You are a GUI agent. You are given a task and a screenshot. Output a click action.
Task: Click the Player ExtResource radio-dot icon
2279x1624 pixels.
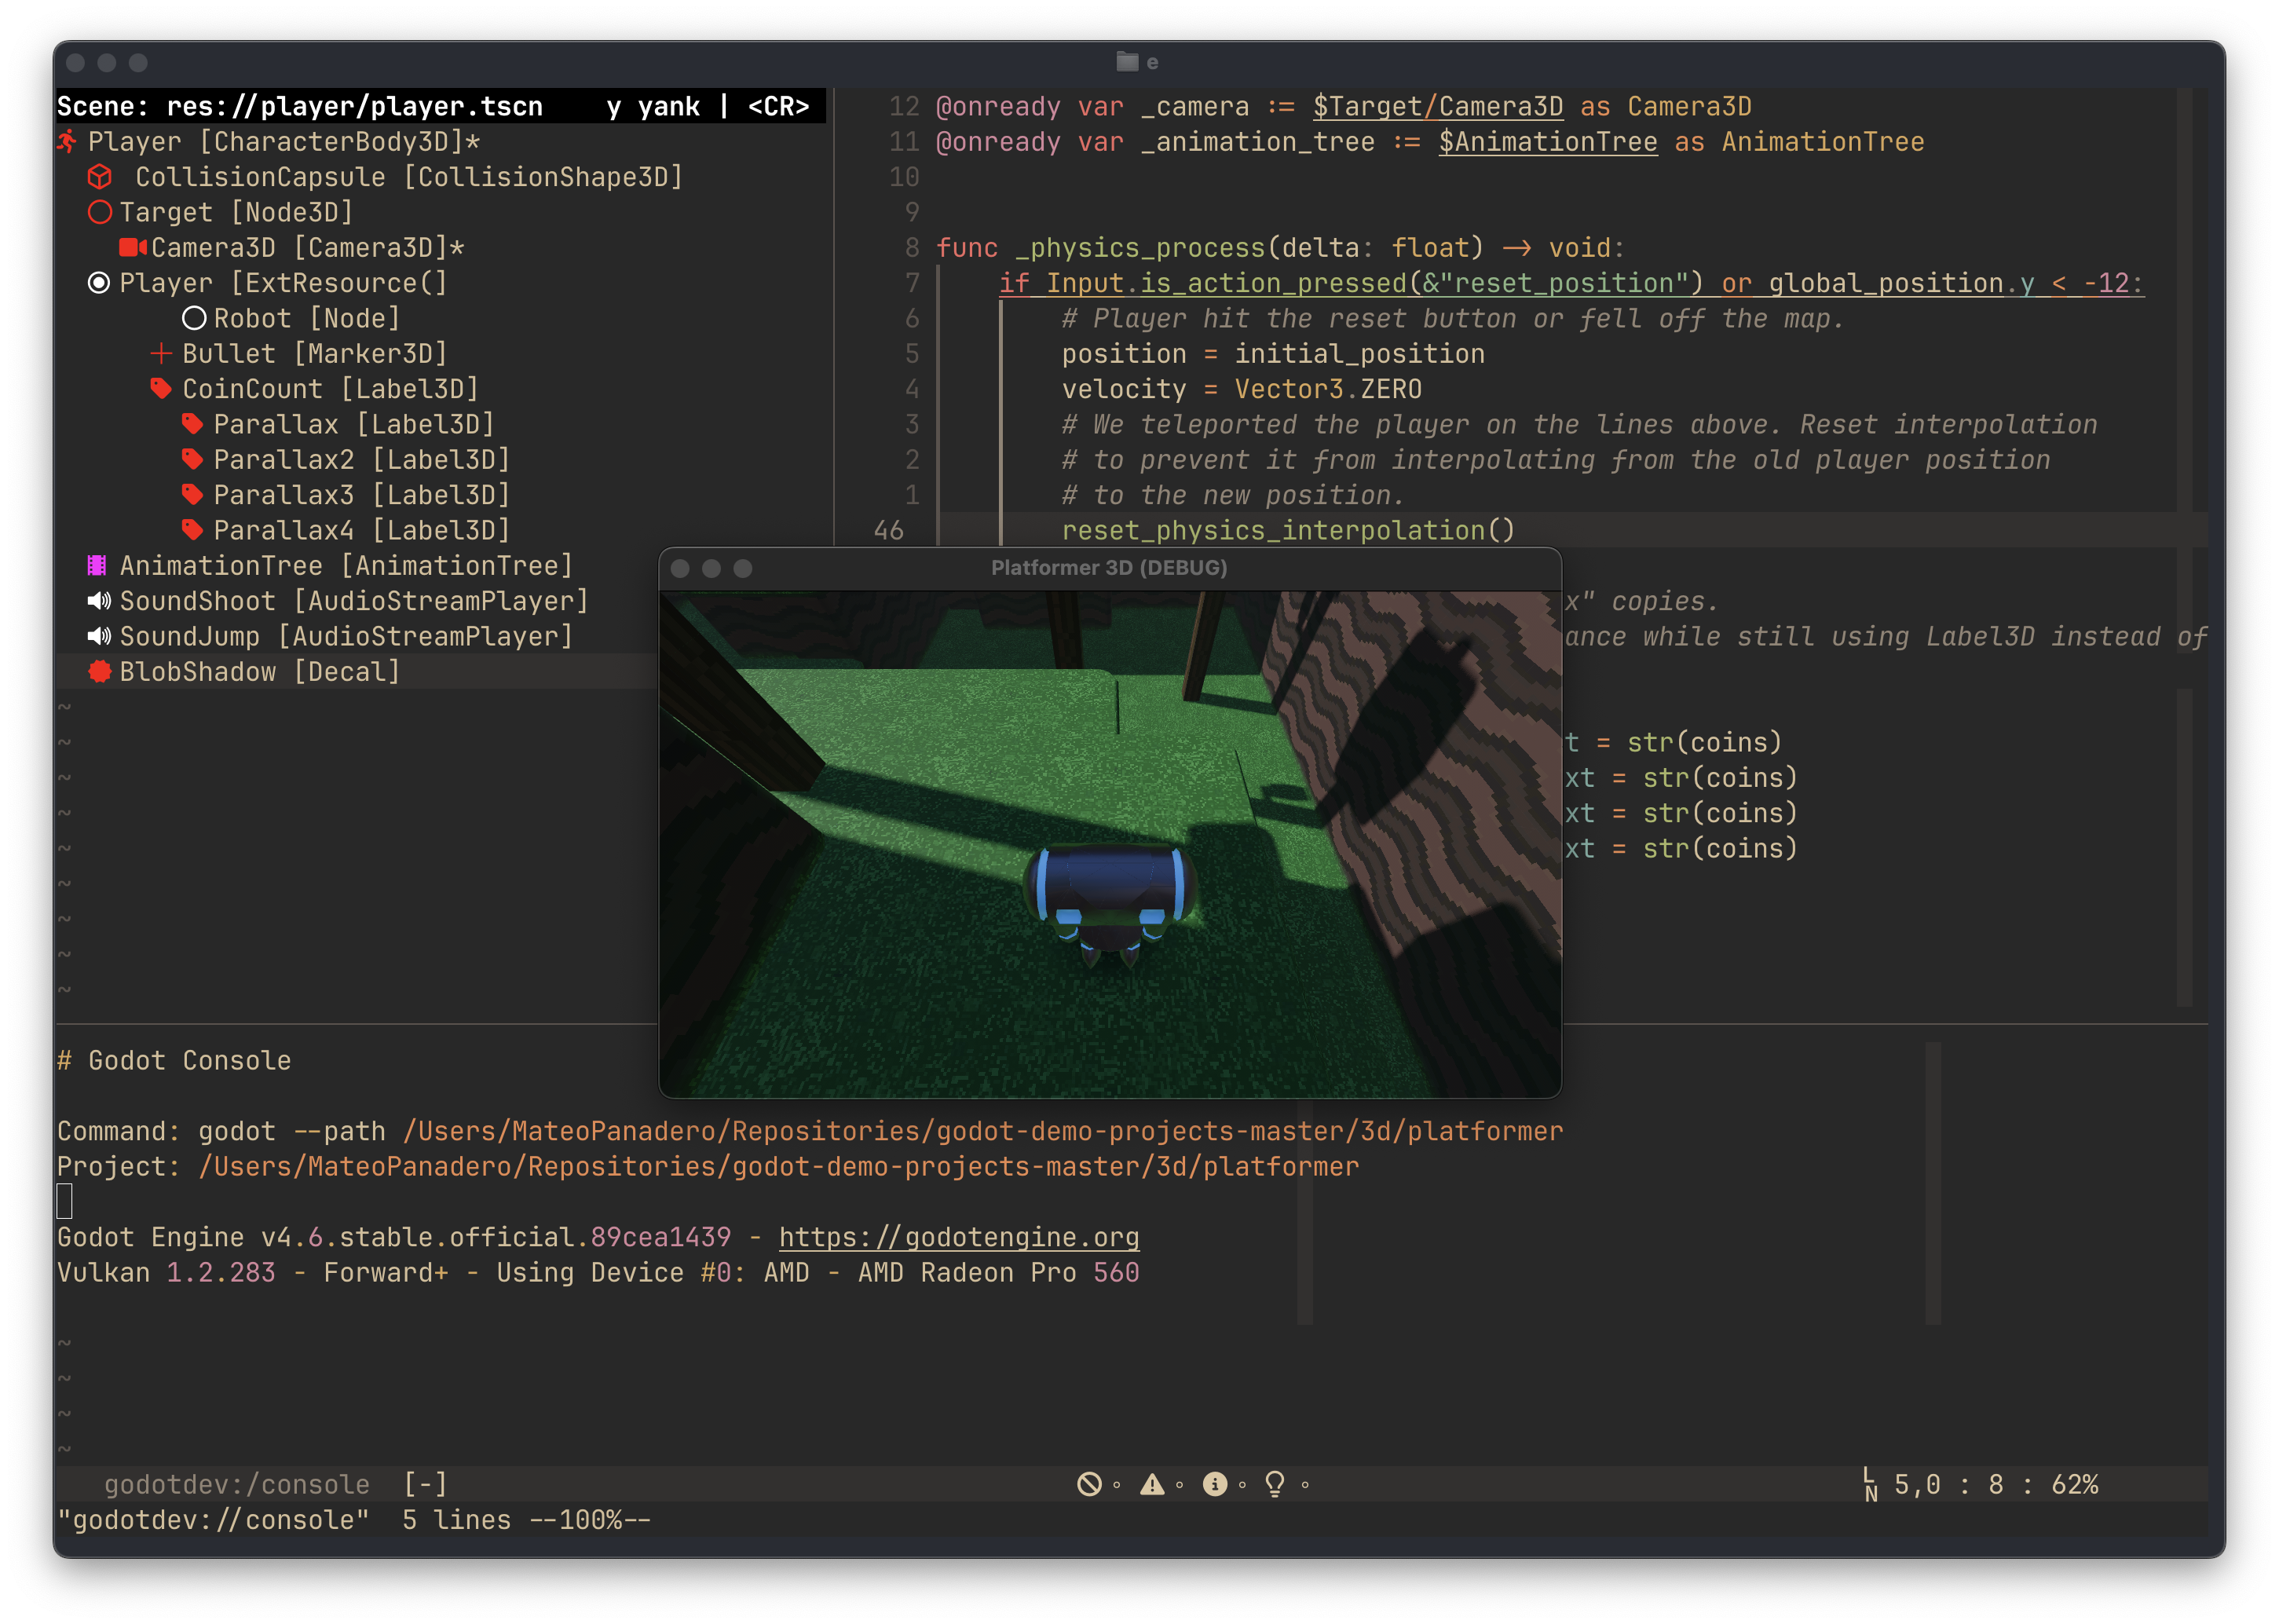[99, 283]
